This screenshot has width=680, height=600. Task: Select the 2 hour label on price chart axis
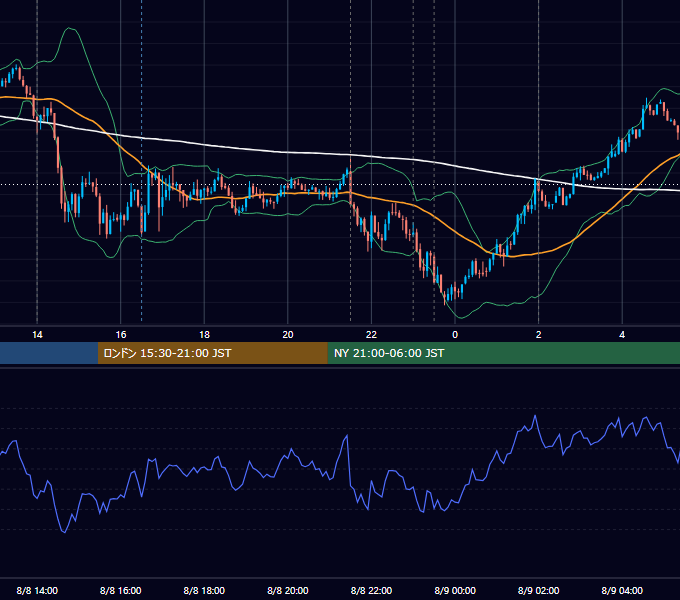tap(539, 335)
